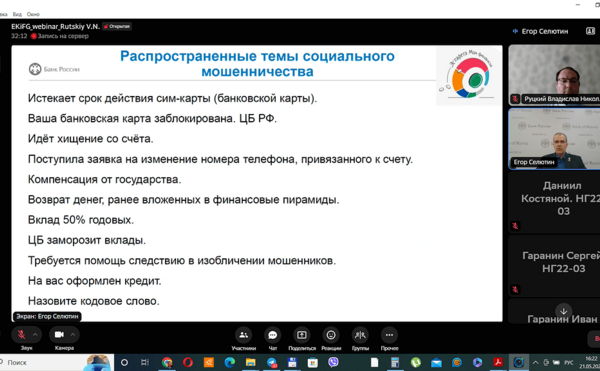
Task: Click the РУС language indicator
Action: (569, 362)
